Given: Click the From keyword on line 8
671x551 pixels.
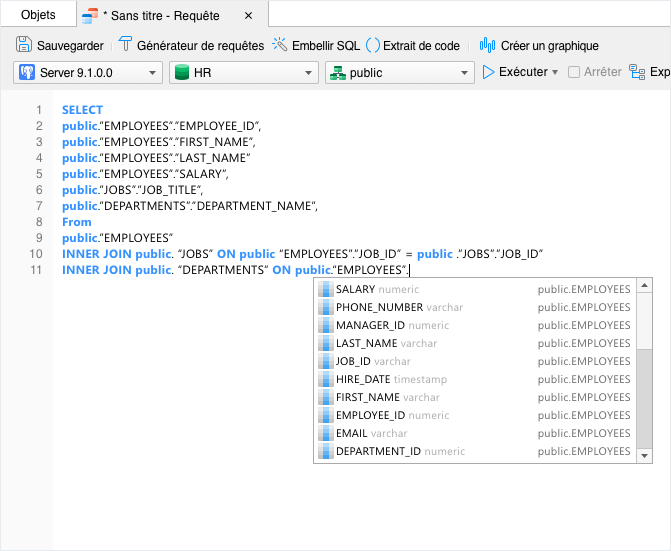Looking at the screenshot, I should [x=77, y=222].
